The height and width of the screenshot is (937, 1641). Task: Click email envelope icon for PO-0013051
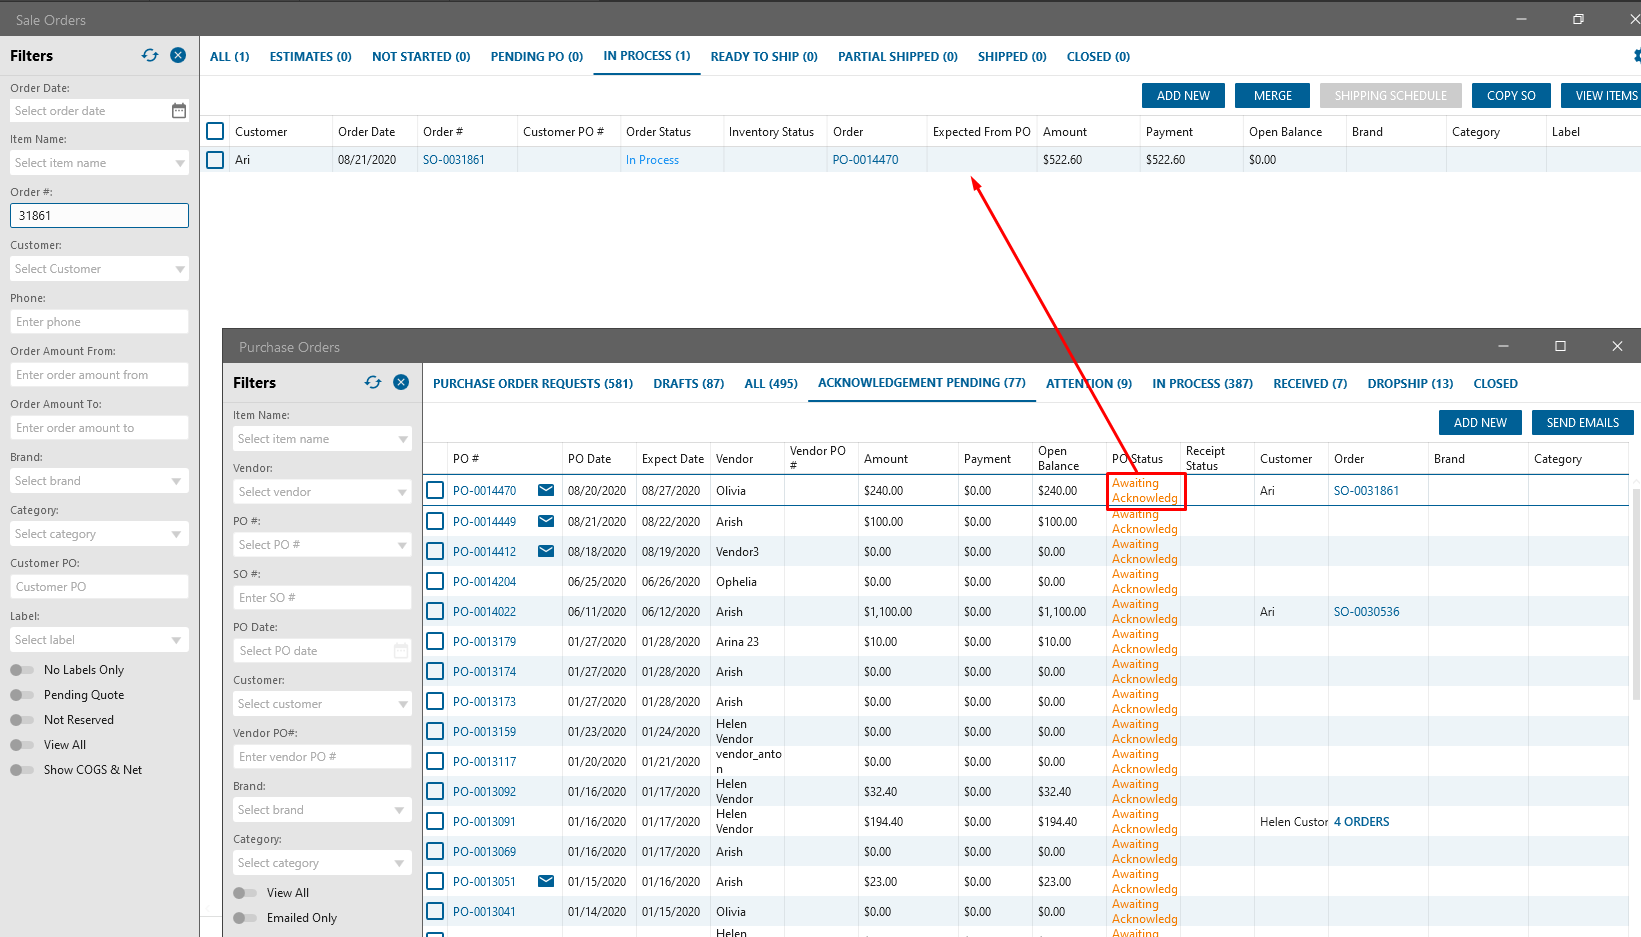coord(546,881)
